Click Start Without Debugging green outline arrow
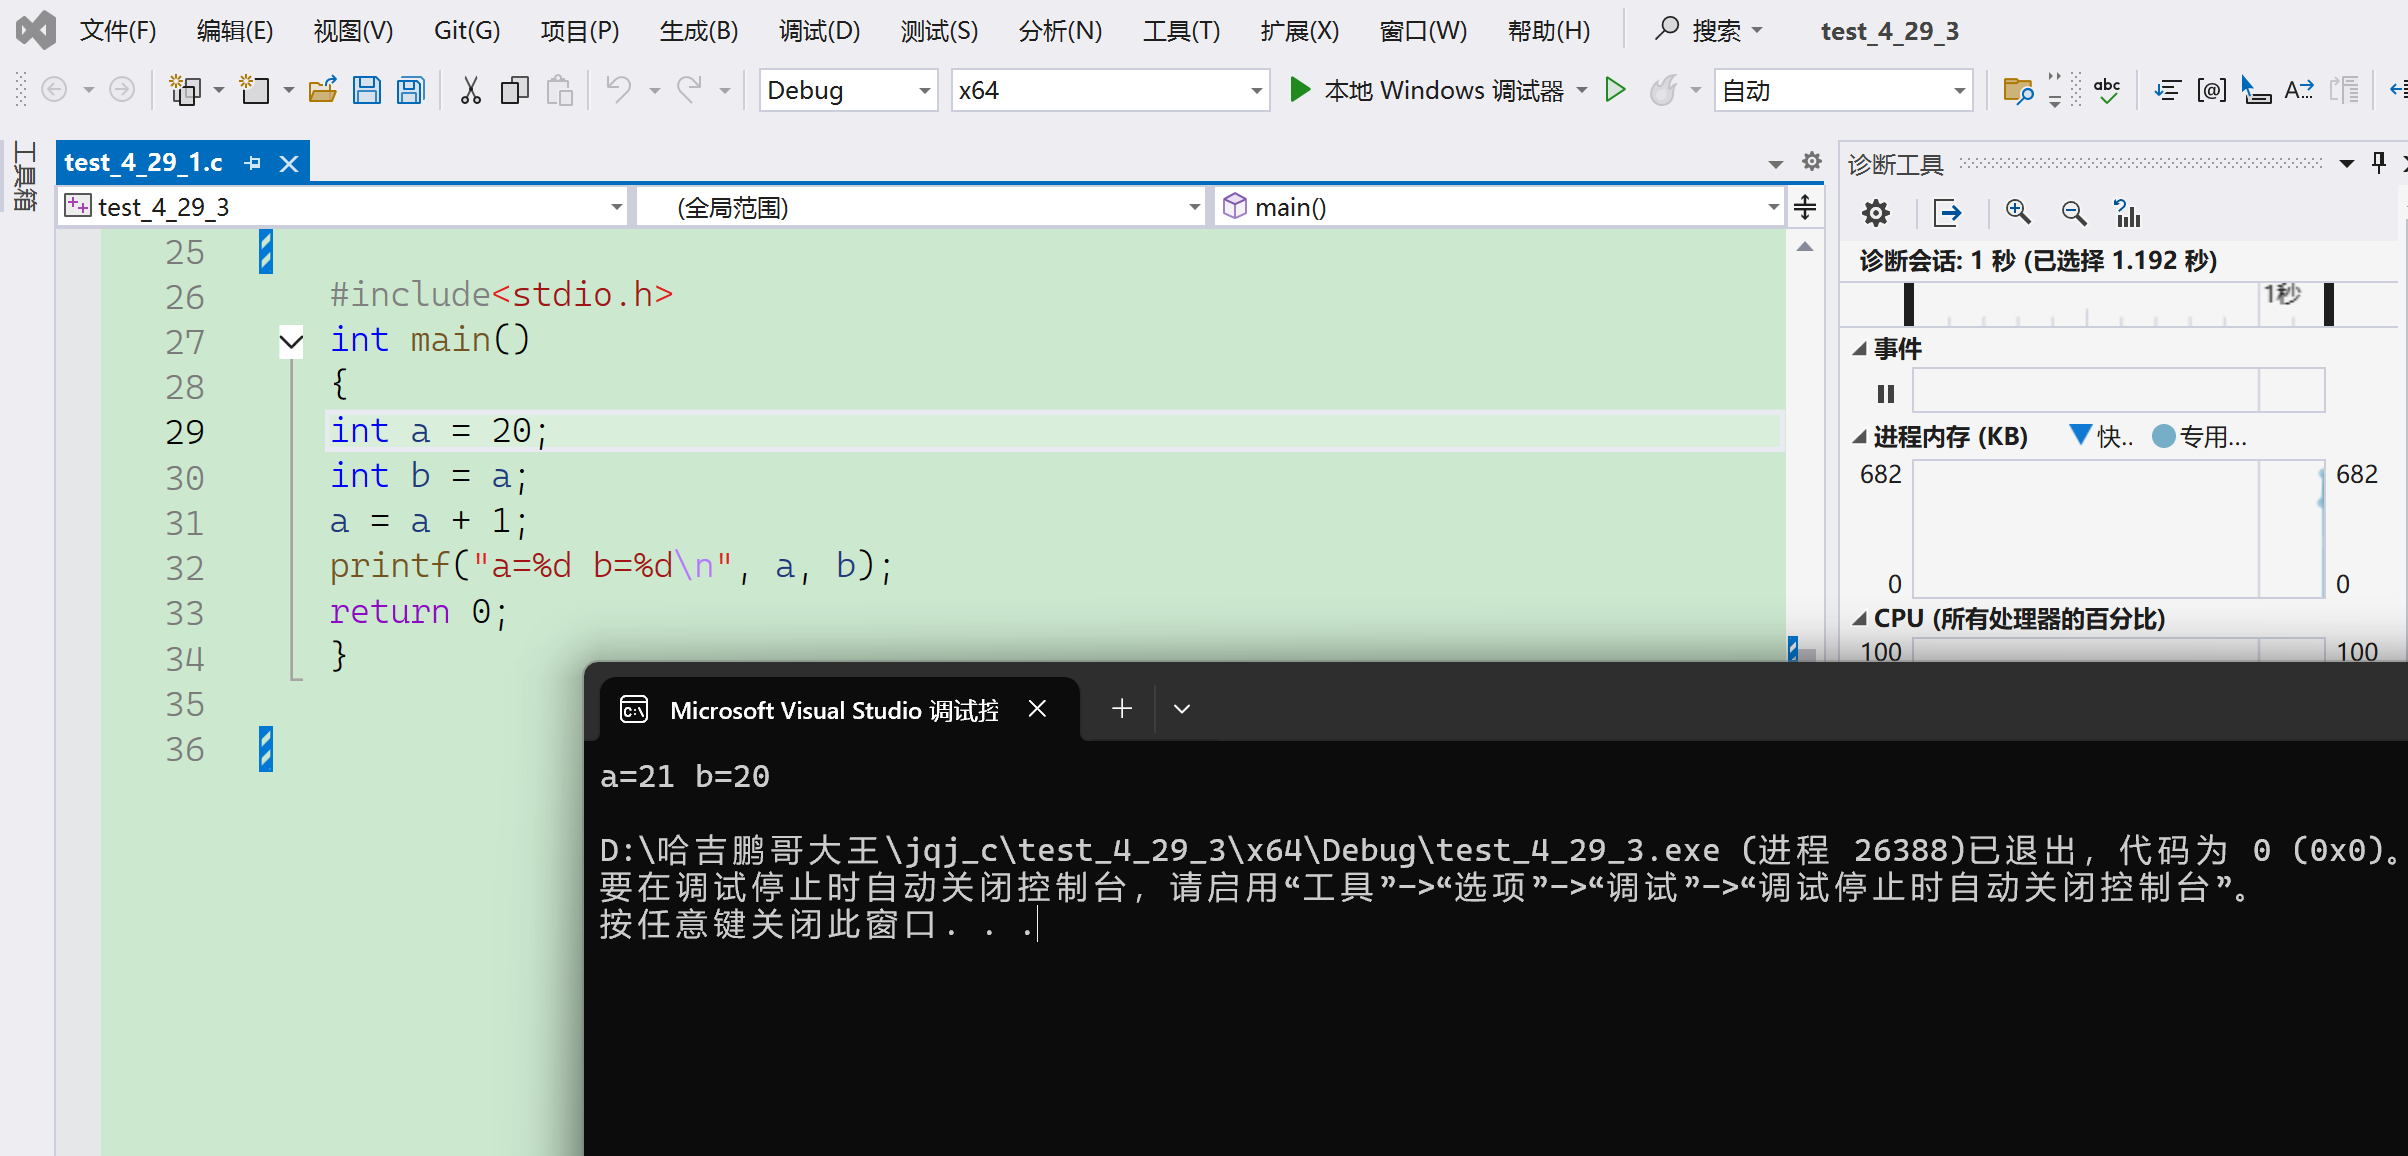 (x=1615, y=90)
